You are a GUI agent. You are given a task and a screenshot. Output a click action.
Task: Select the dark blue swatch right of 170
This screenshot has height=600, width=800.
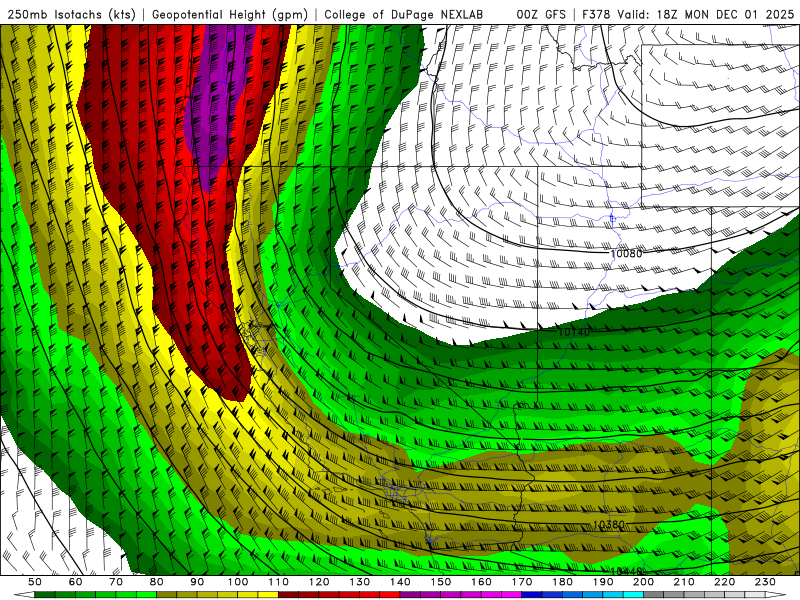tap(532, 595)
